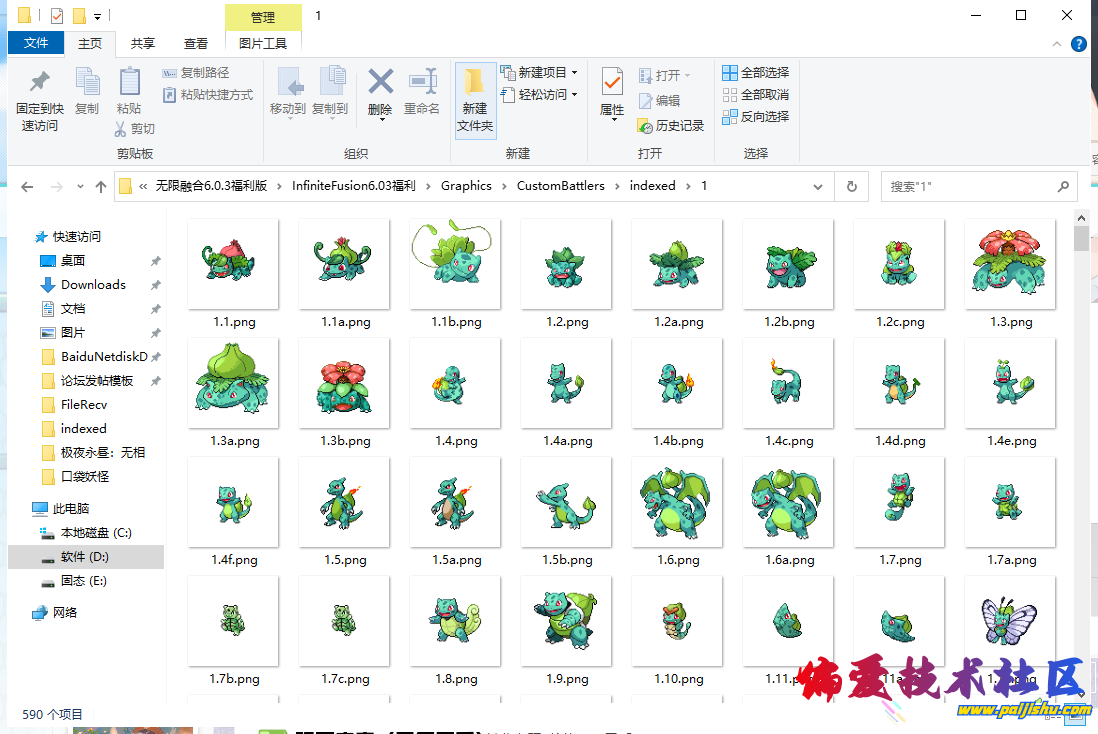Image resolution: width=1098 pixels, height=734 pixels.
Task: Click the CustomBattlers breadcrumb segment
Action: pyautogui.click(x=561, y=186)
